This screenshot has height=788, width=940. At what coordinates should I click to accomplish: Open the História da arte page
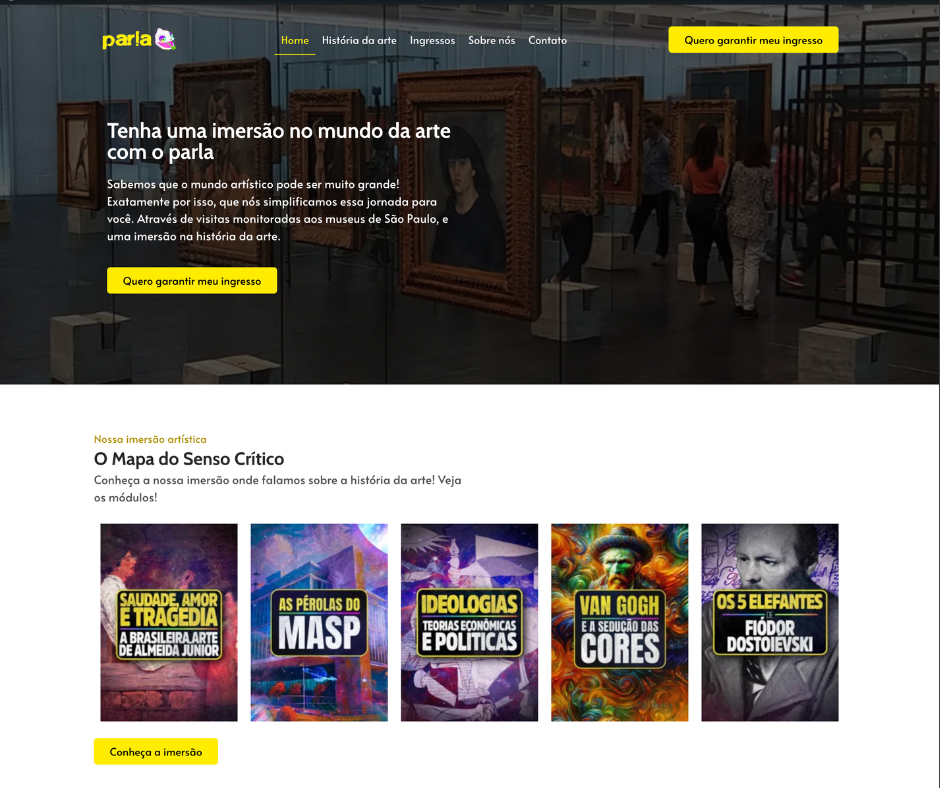359,40
